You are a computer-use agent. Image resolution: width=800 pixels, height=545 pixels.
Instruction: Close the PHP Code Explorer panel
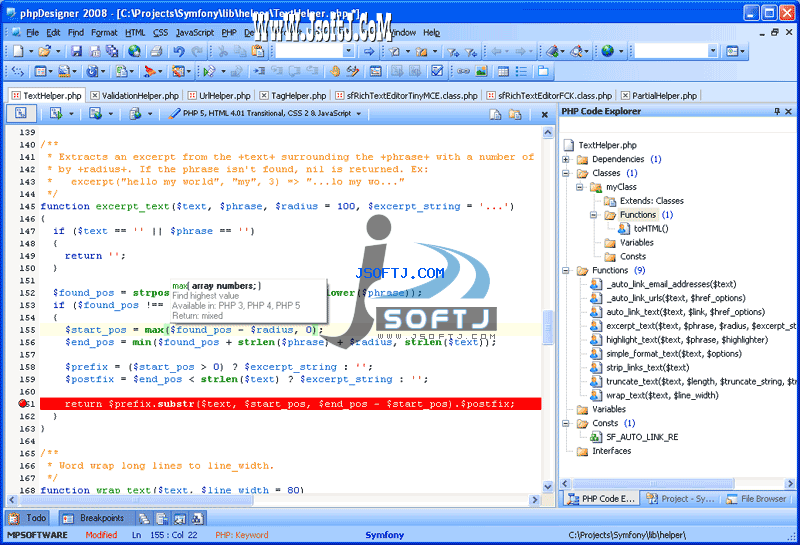tap(788, 111)
